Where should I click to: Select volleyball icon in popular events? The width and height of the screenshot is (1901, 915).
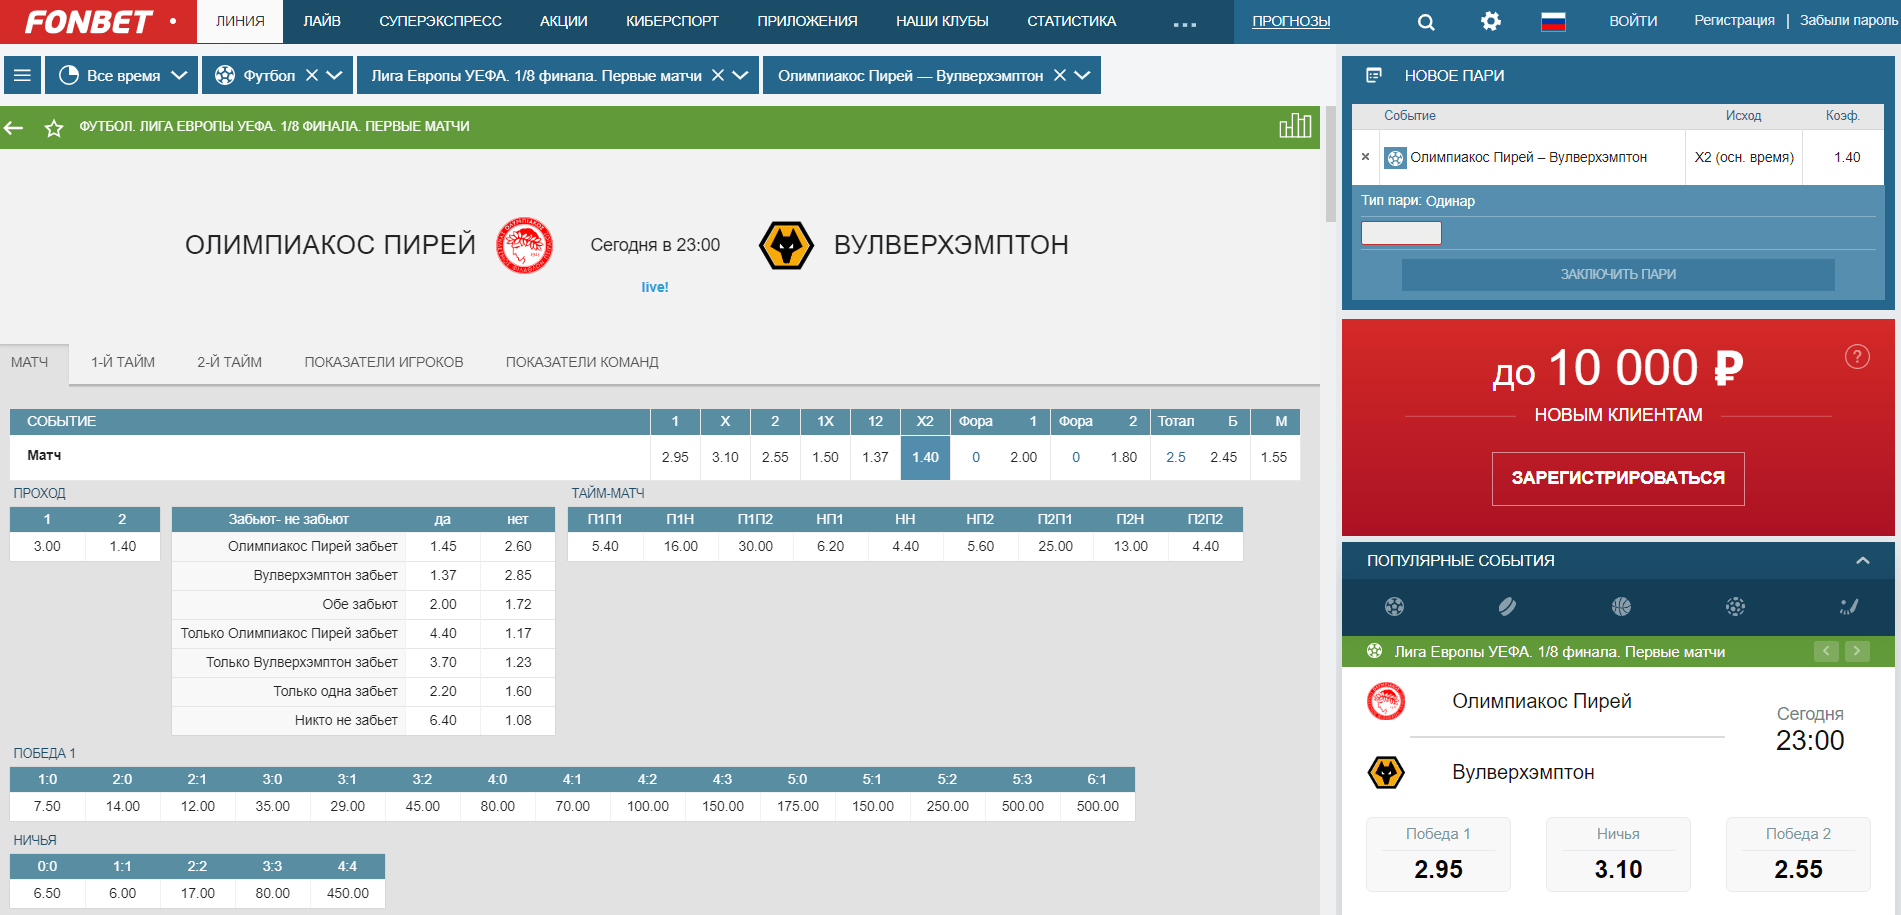click(1735, 606)
